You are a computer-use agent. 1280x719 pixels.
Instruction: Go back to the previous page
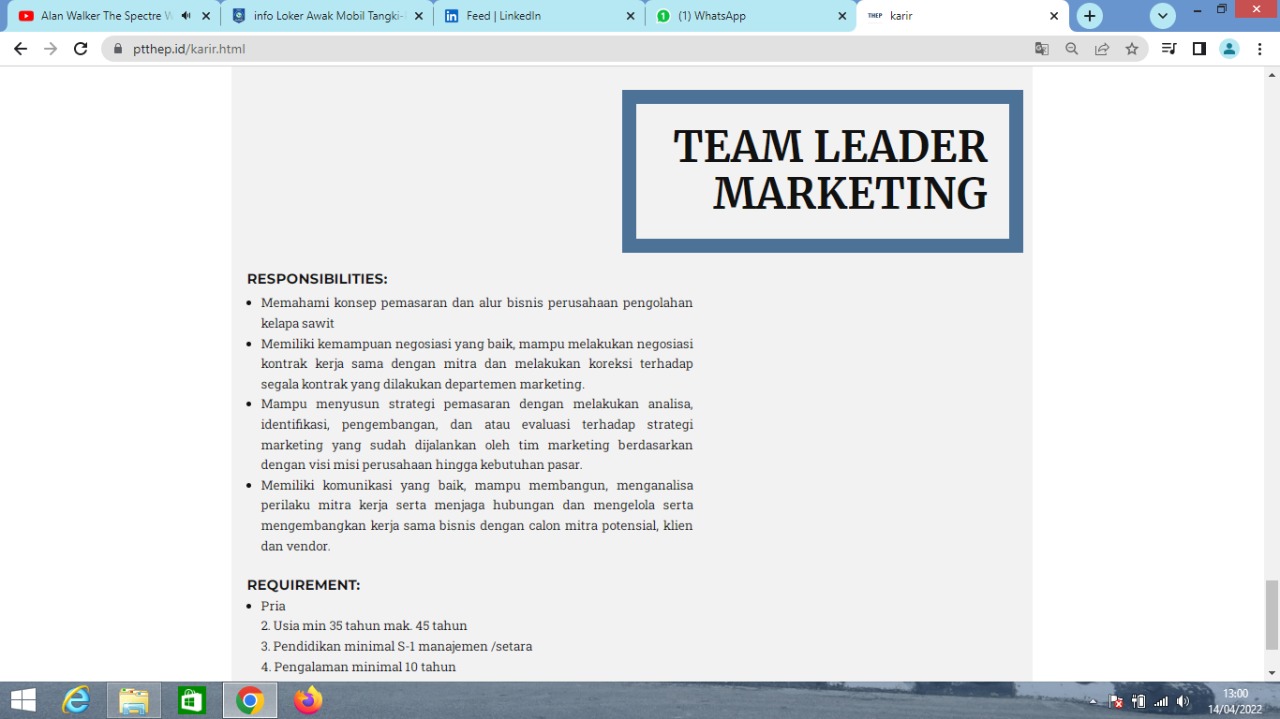click(20, 49)
